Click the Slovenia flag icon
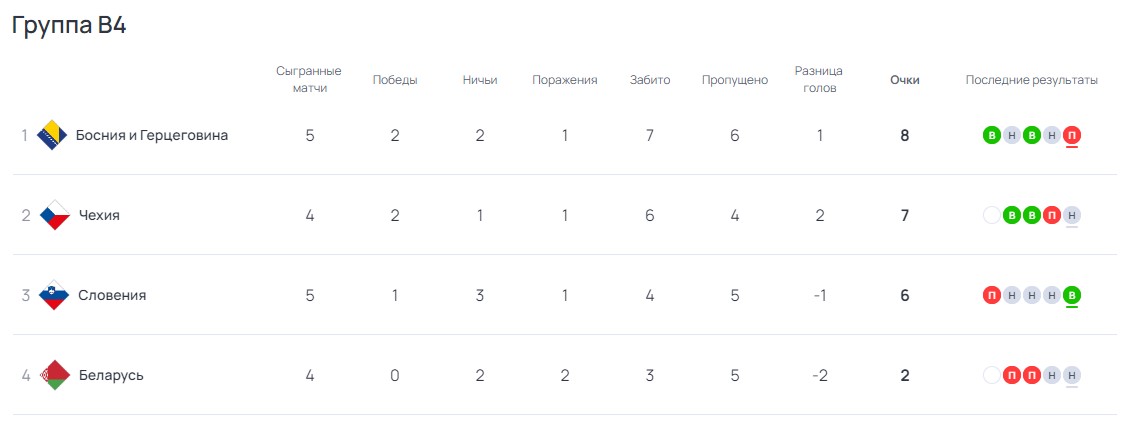The width and height of the screenshot is (1129, 436). pyautogui.click(x=54, y=295)
